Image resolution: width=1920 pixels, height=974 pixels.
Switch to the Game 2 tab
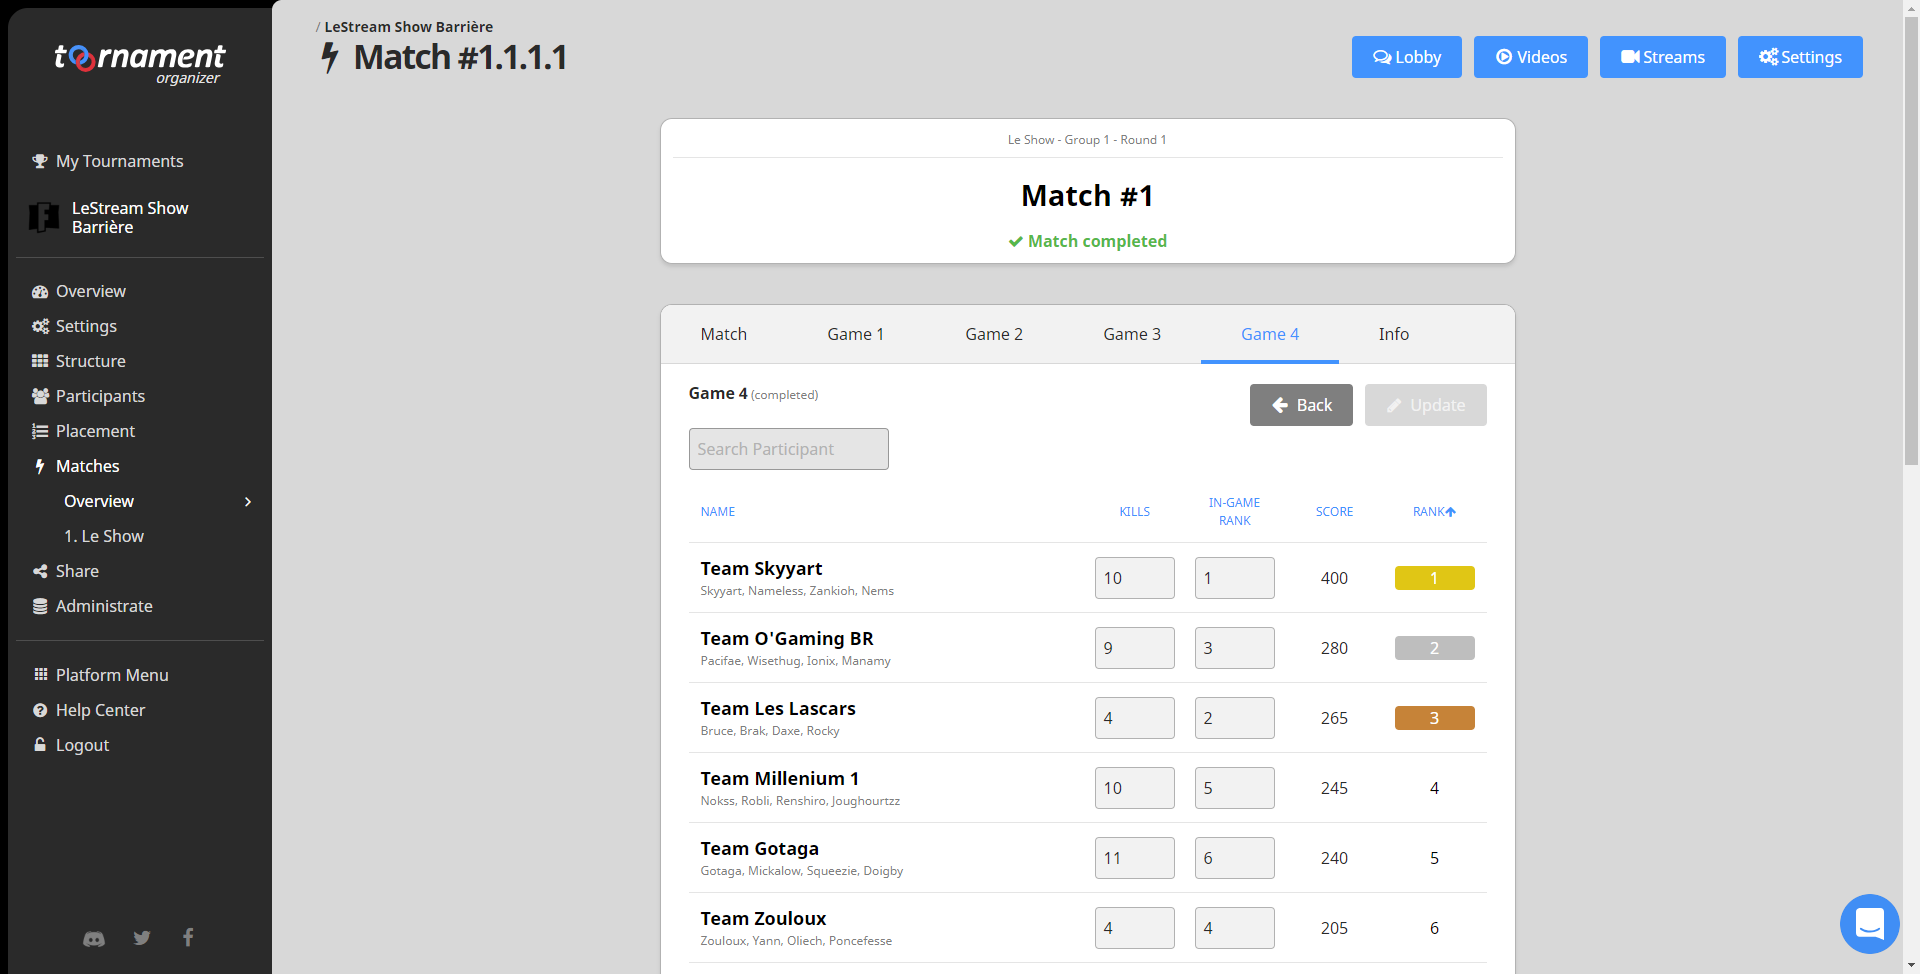point(994,334)
